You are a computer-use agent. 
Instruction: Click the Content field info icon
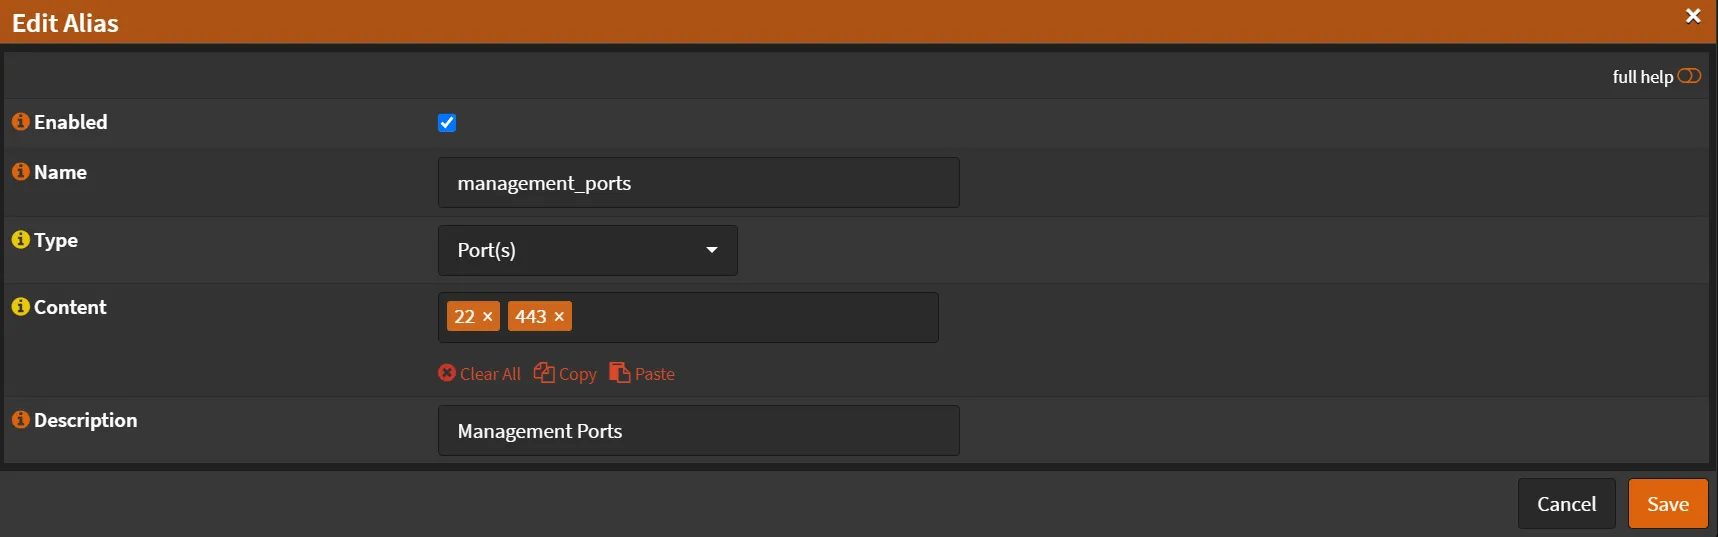coord(20,307)
